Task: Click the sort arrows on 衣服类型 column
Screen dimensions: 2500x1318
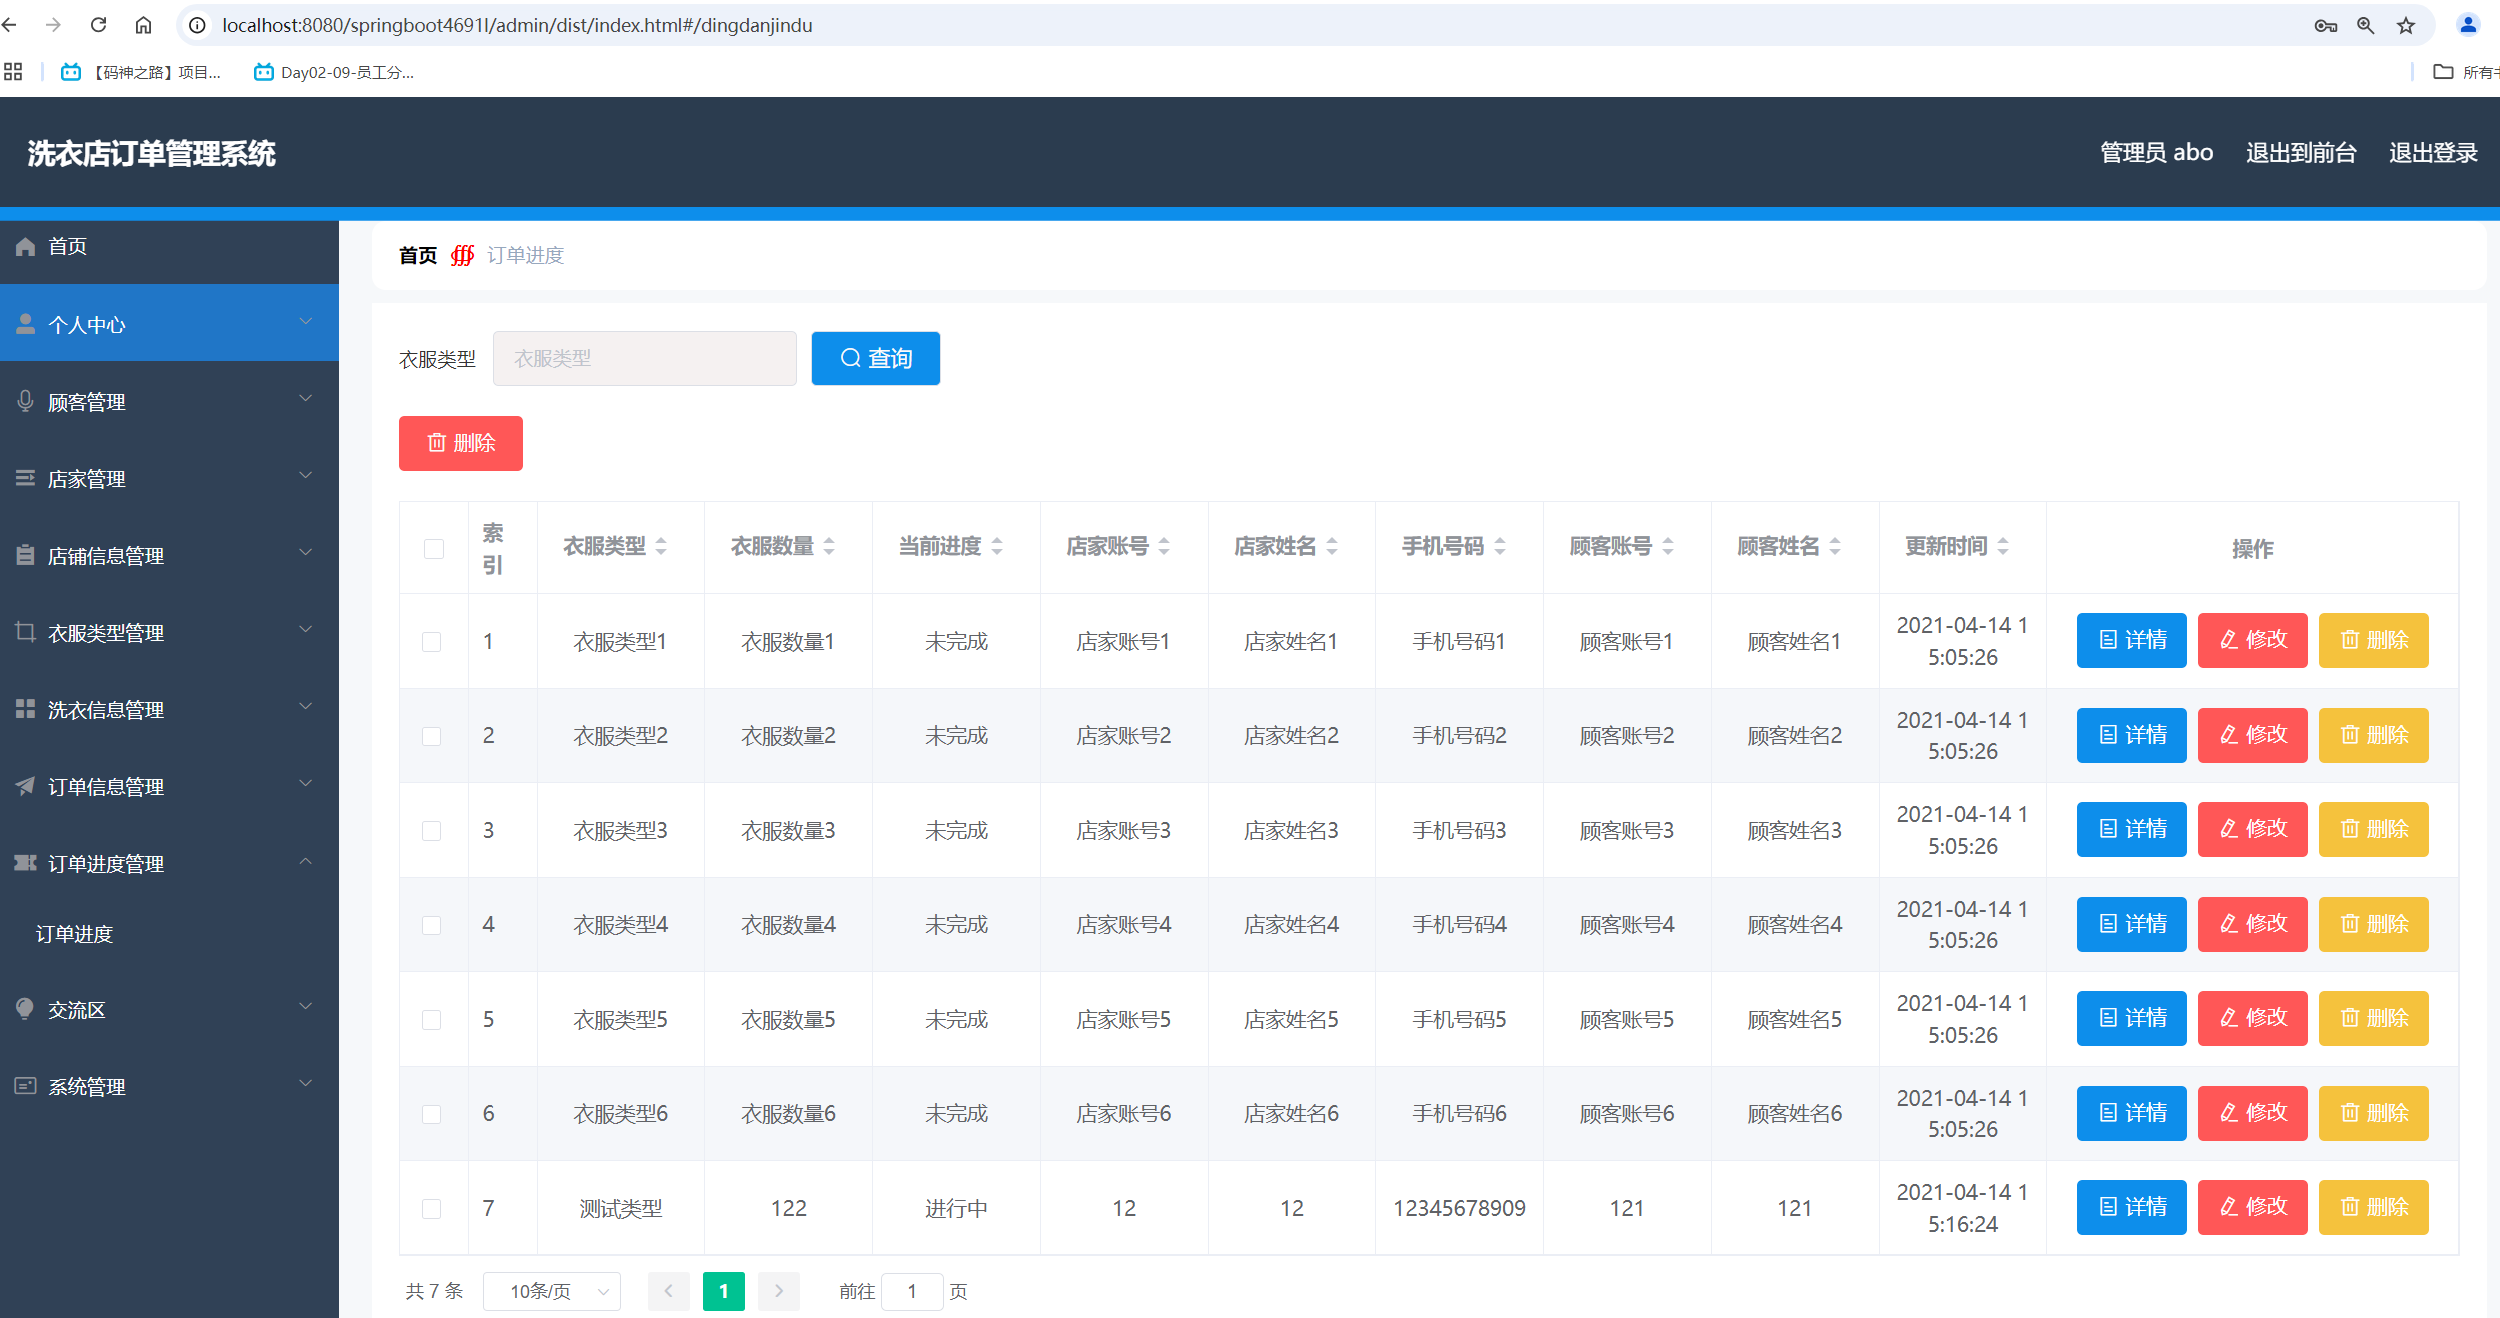Action: pos(661,546)
